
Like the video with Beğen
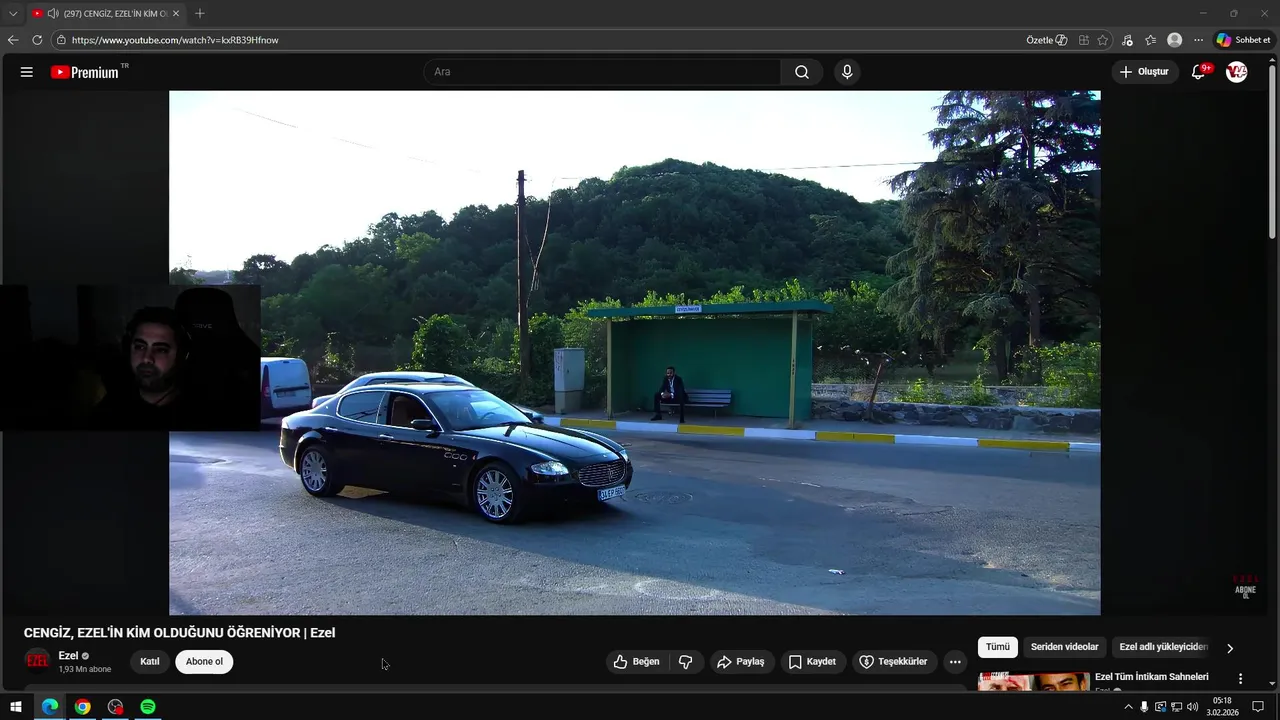click(637, 662)
